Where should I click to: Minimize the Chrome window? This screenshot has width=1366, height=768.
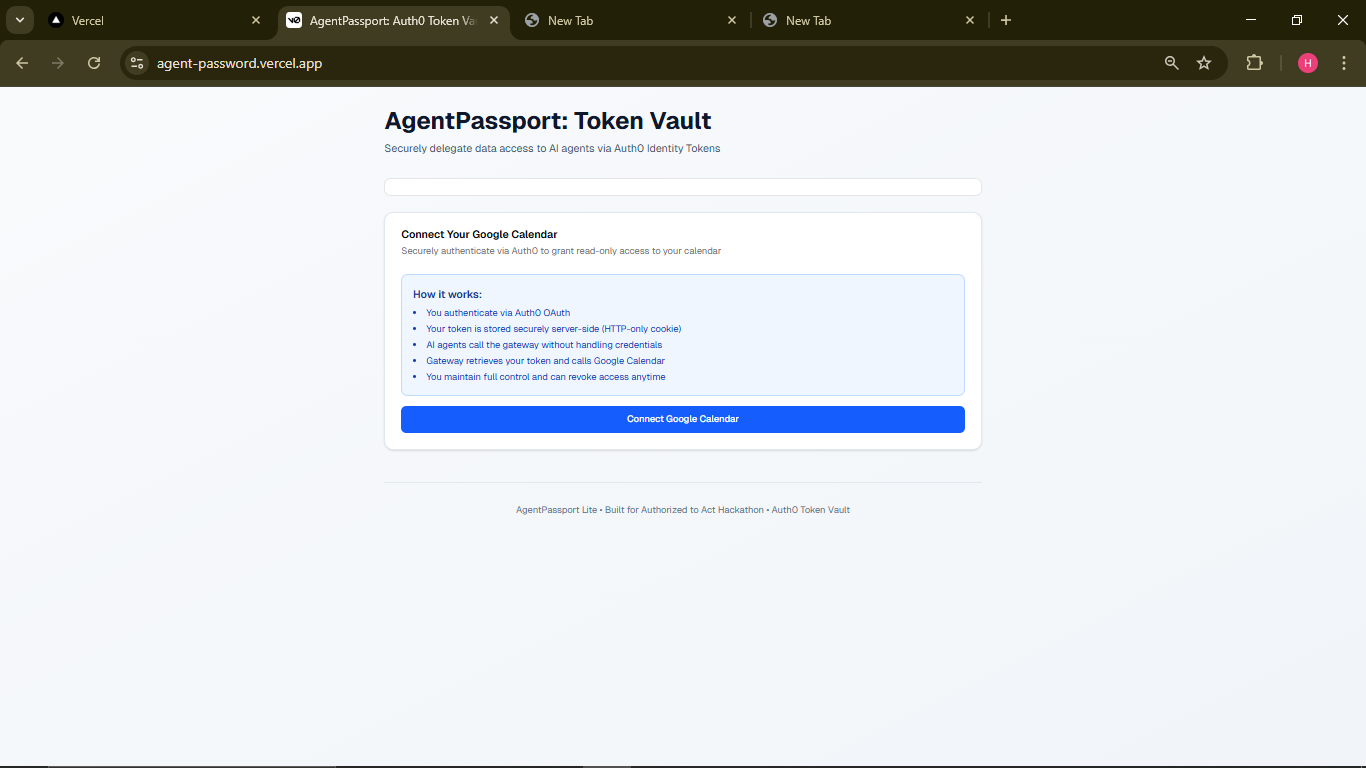click(1250, 20)
